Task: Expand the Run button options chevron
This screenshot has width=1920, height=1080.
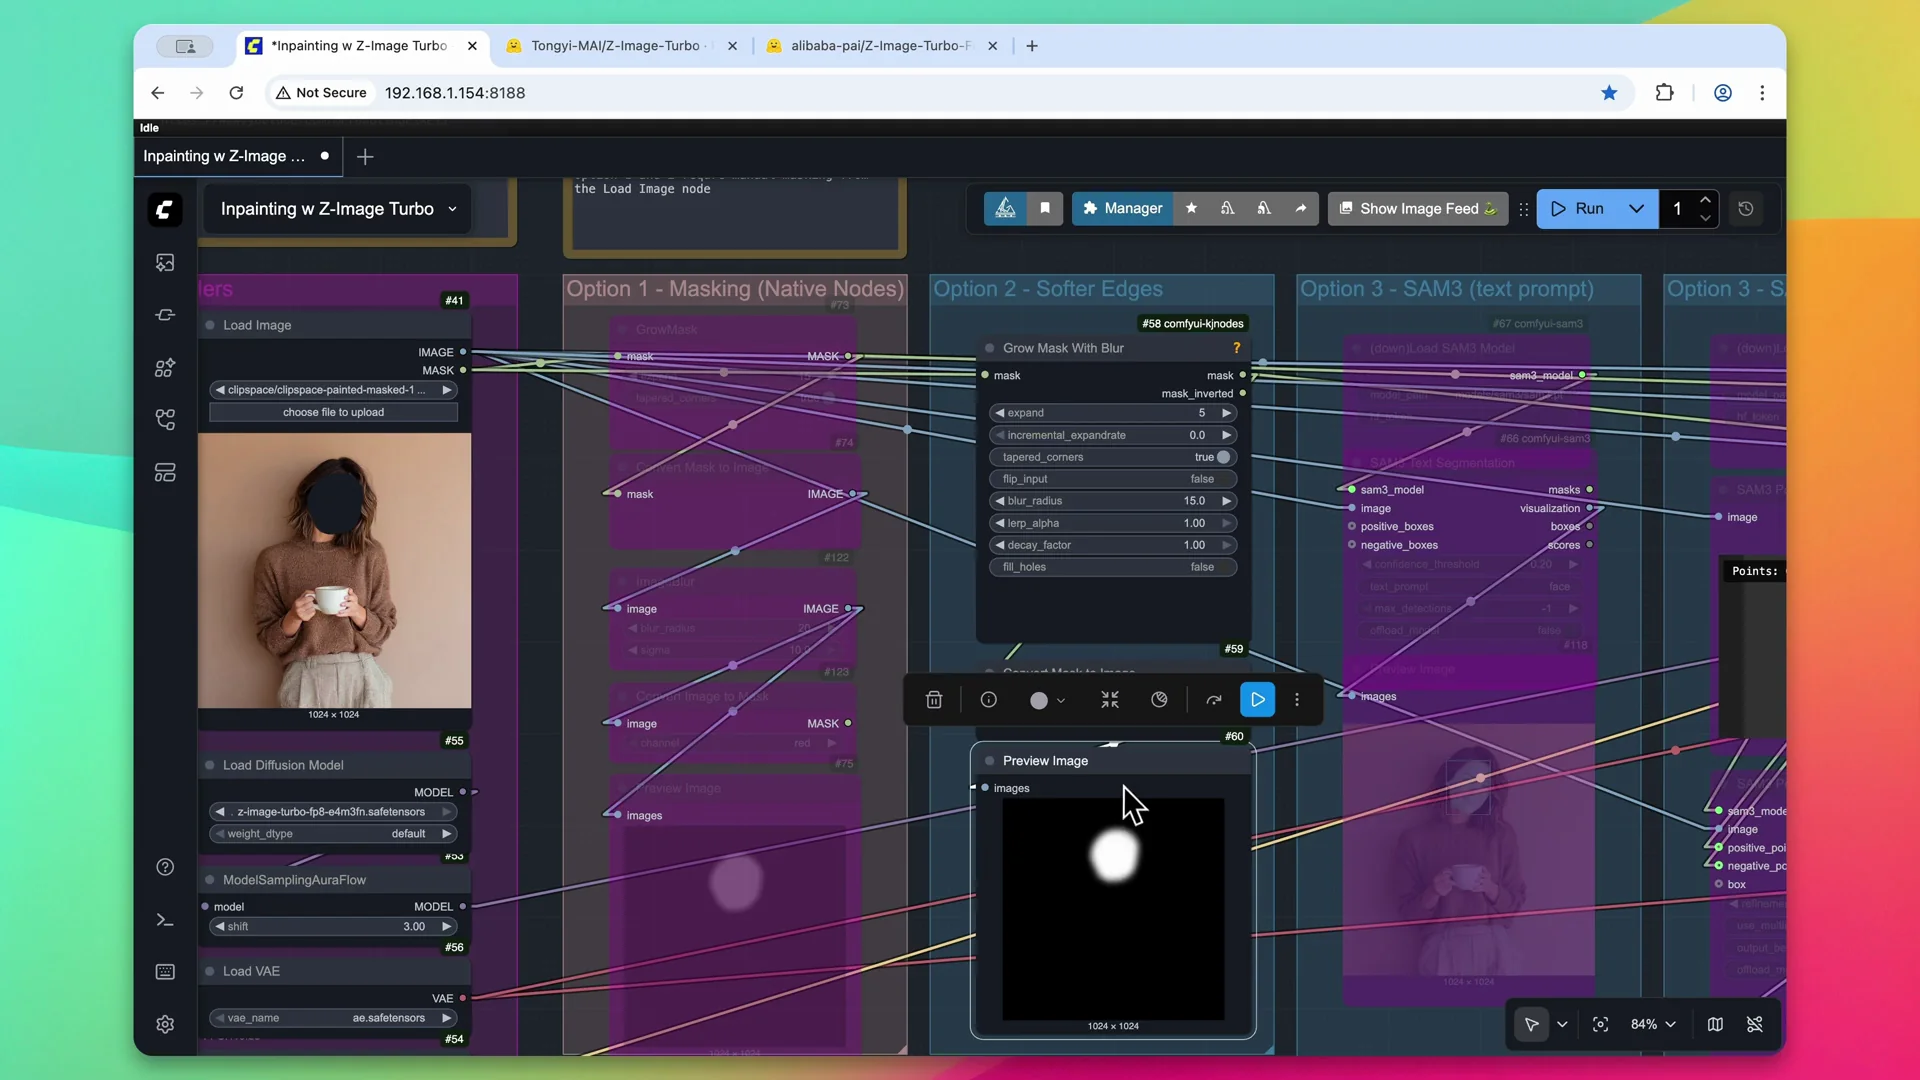Action: (1636, 209)
